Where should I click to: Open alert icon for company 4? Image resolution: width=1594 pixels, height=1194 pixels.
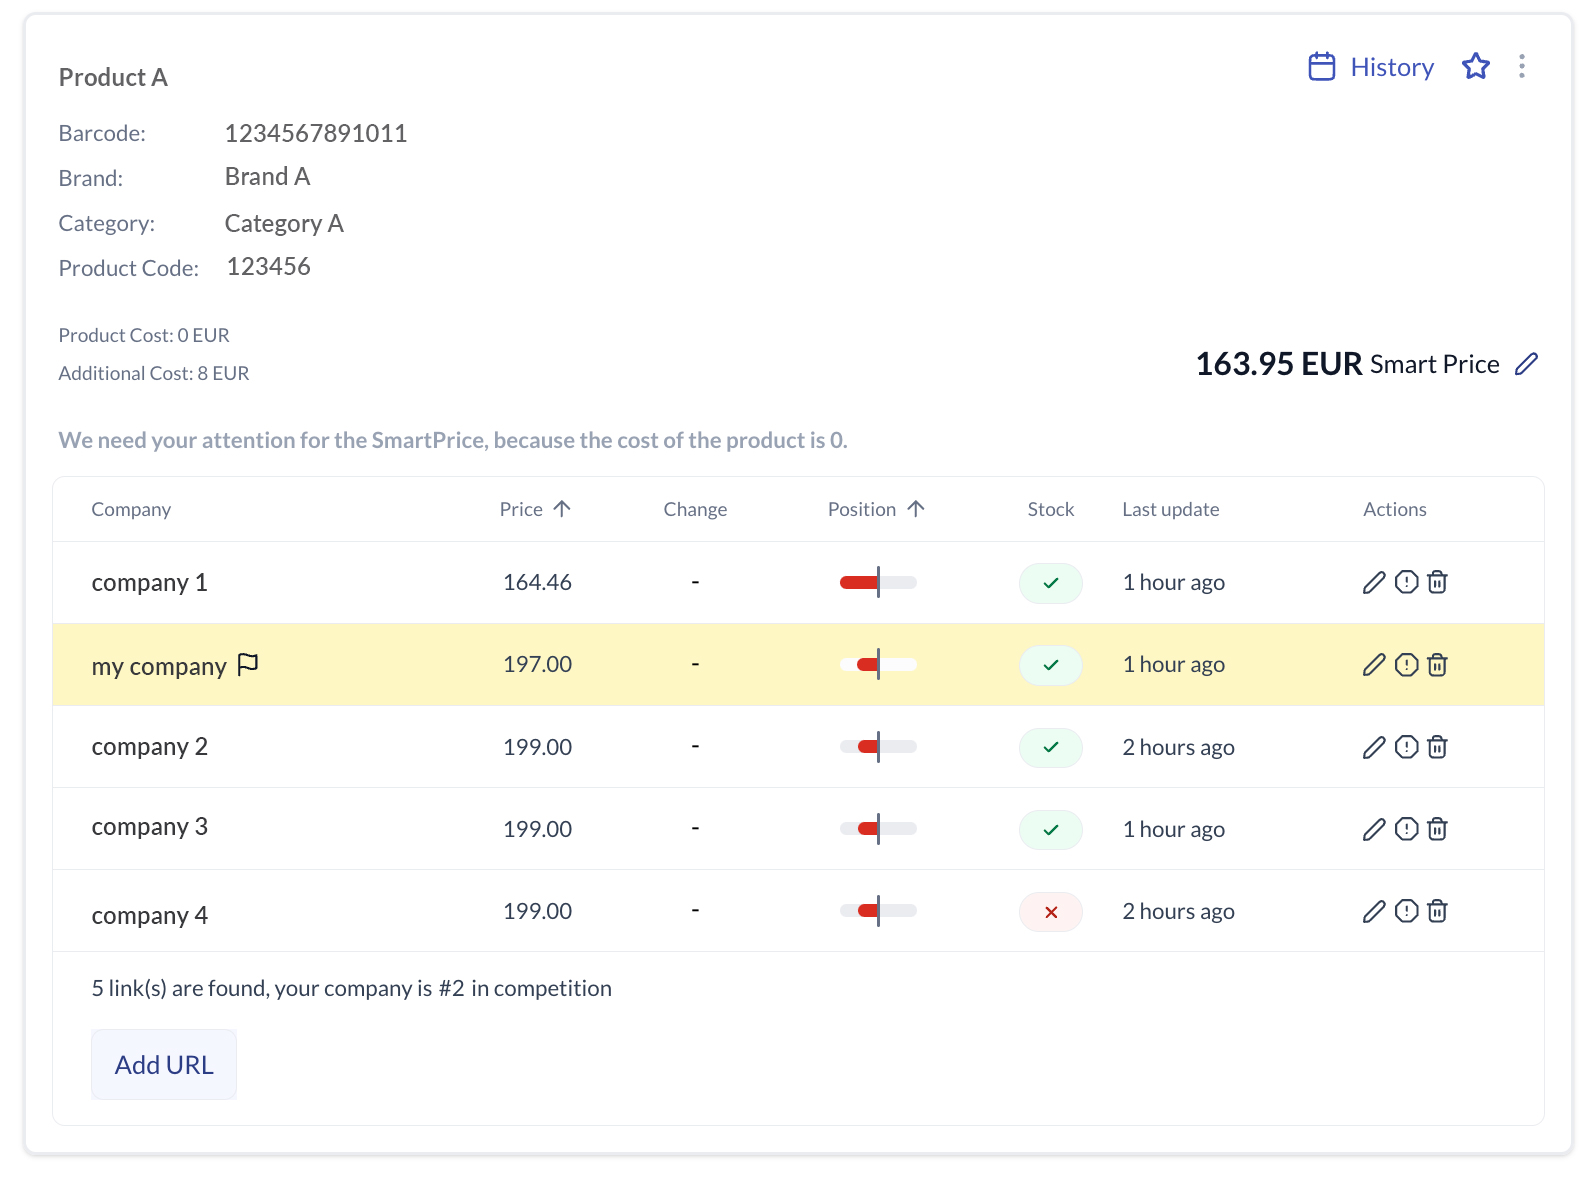1406,911
